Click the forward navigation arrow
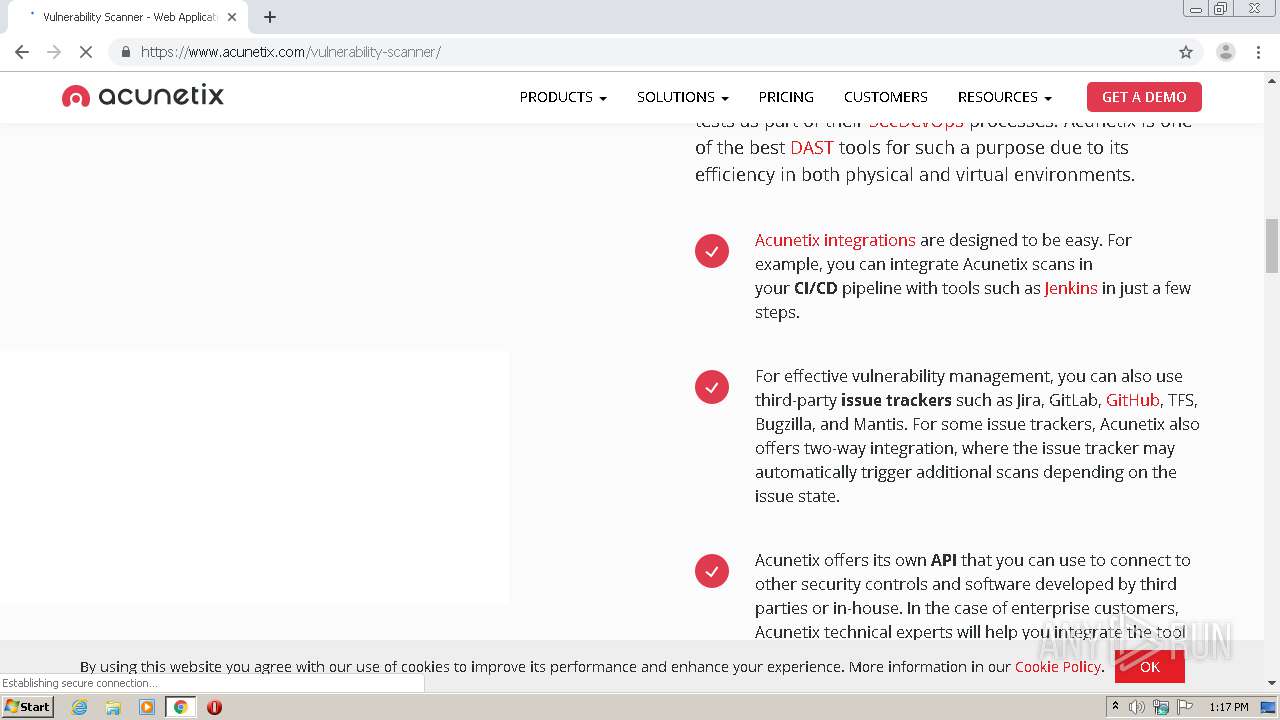The image size is (1280, 720). 54,52
